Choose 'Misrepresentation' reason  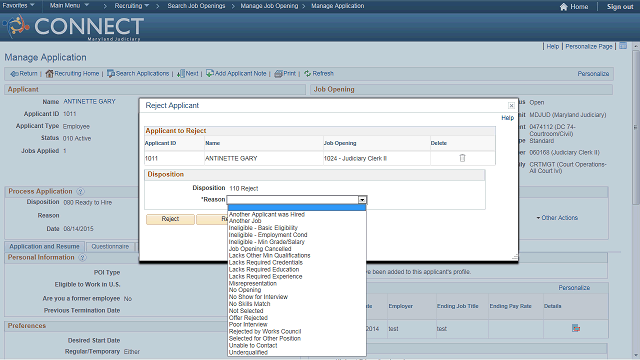[x=253, y=283]
